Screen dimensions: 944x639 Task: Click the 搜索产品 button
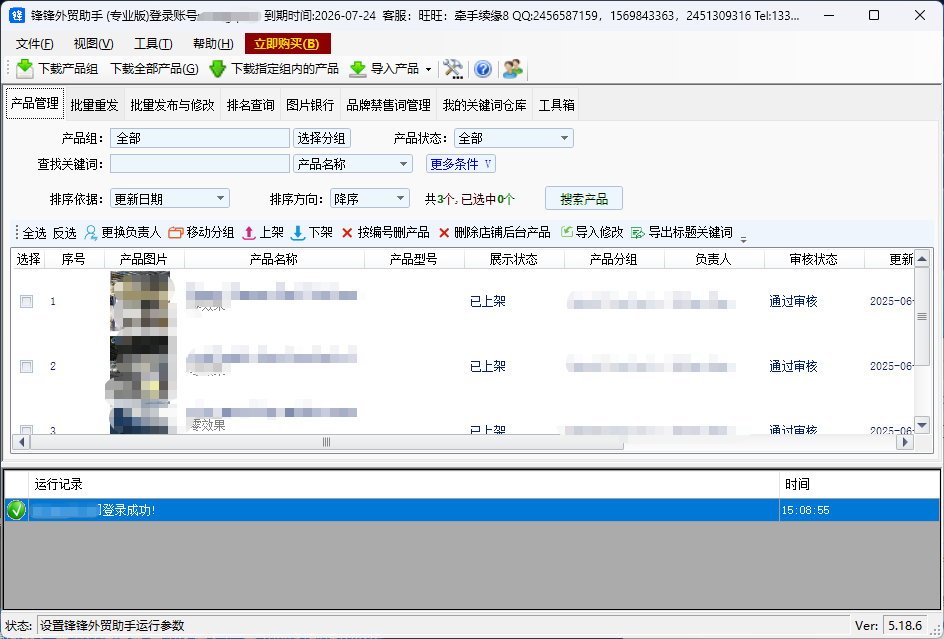583,198
